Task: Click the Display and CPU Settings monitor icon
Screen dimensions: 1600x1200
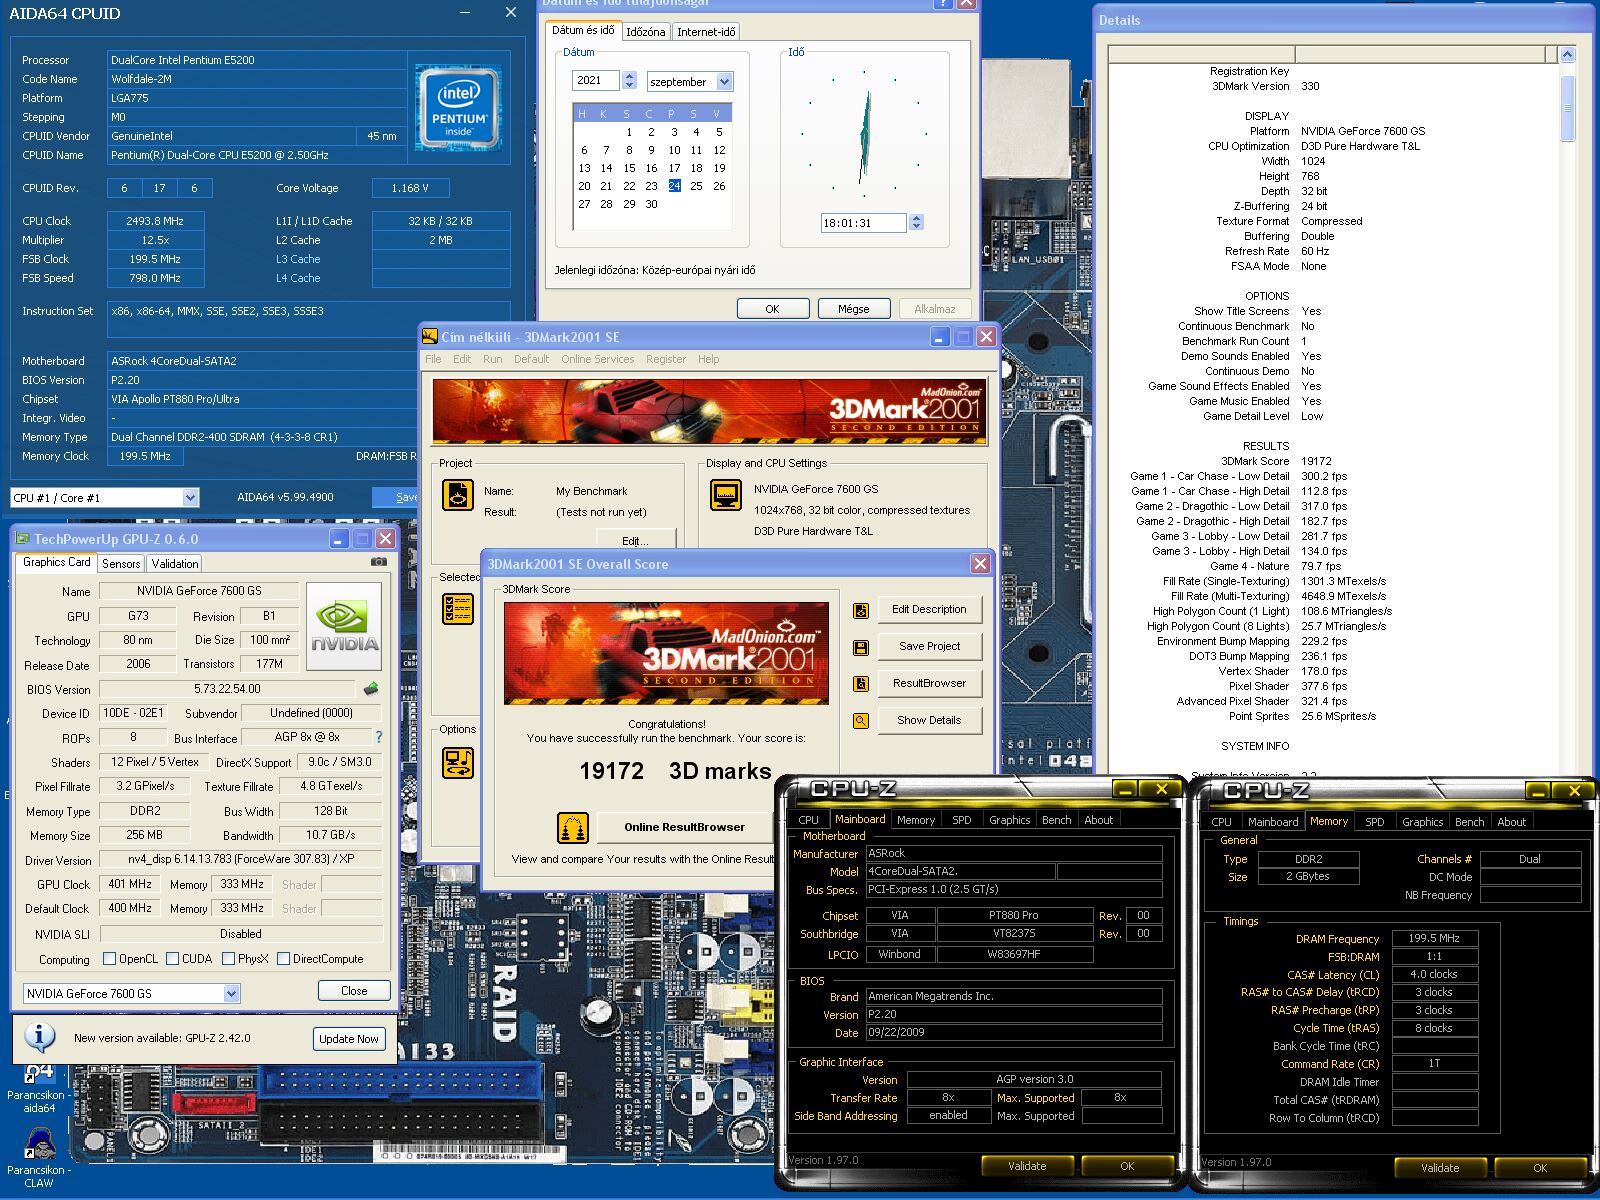Action: (726, 495)
